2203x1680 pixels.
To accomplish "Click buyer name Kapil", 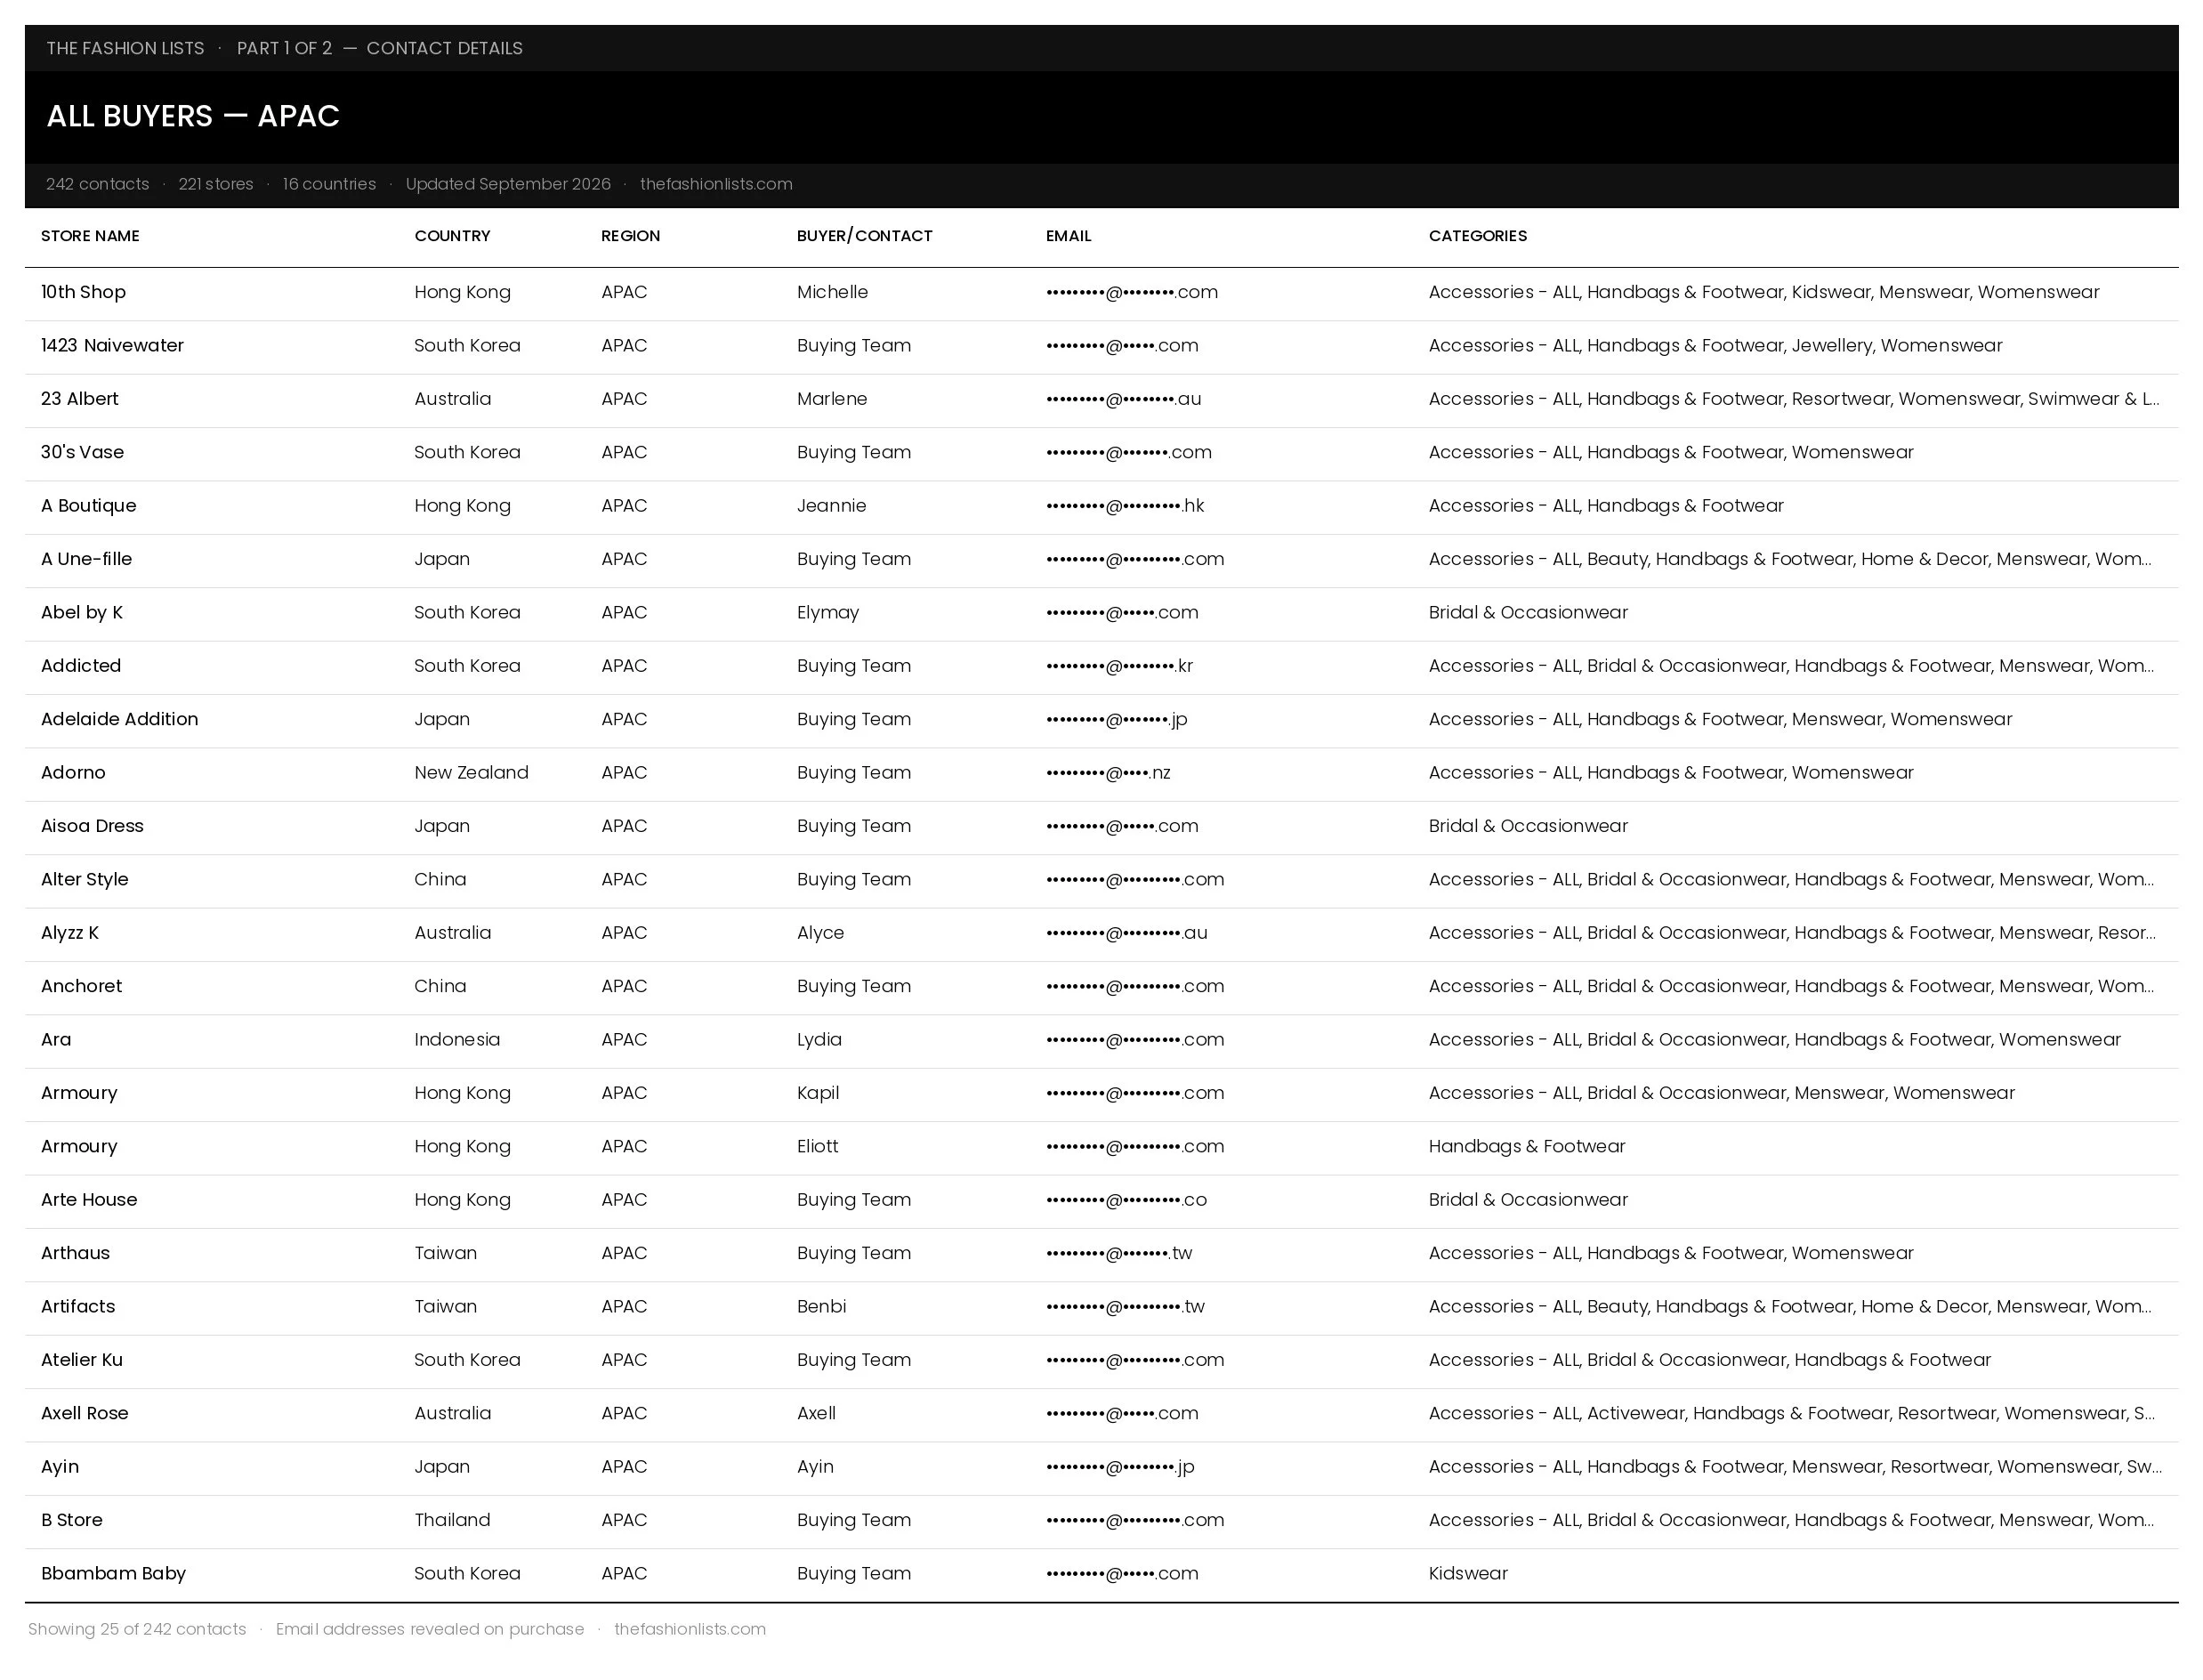I will [818, 1093].
